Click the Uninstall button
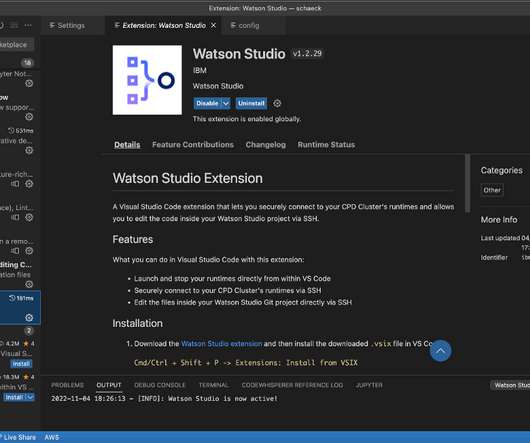Screen dimensions: 530x443 251,103
